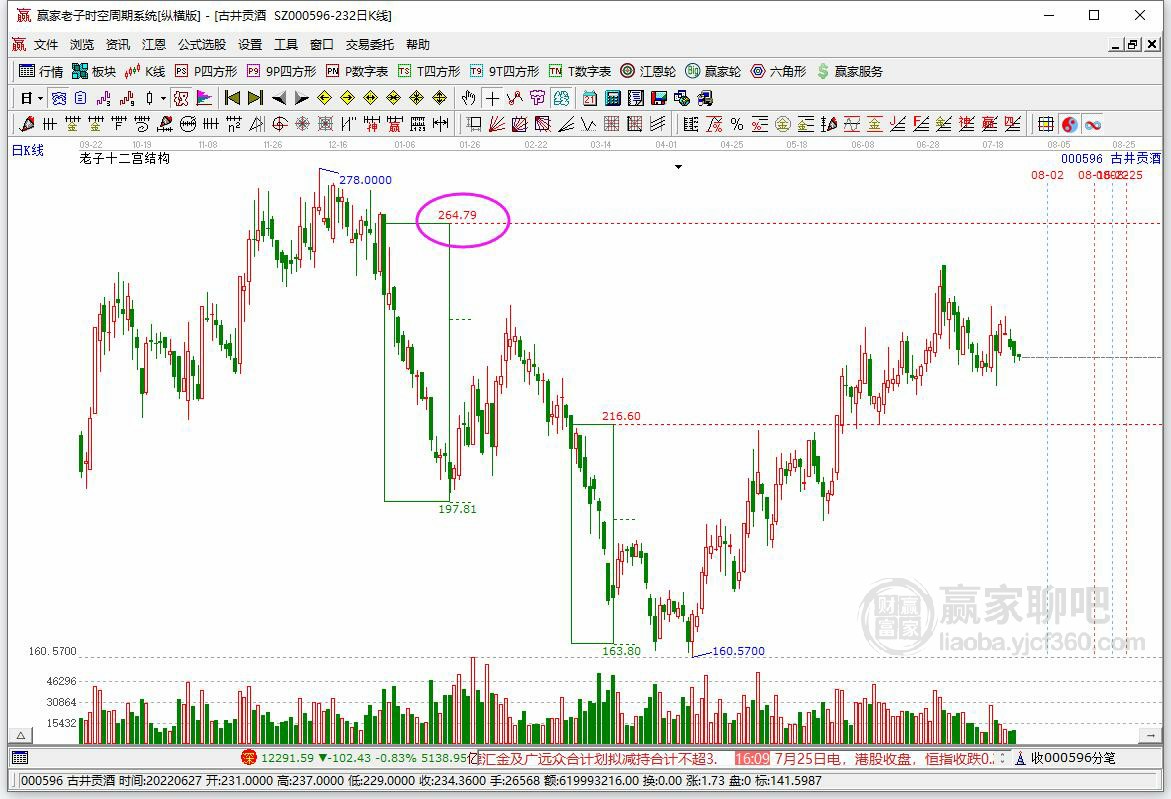Click the 264.79 price label
The image size is (1171, 799).
click(457, 215)
